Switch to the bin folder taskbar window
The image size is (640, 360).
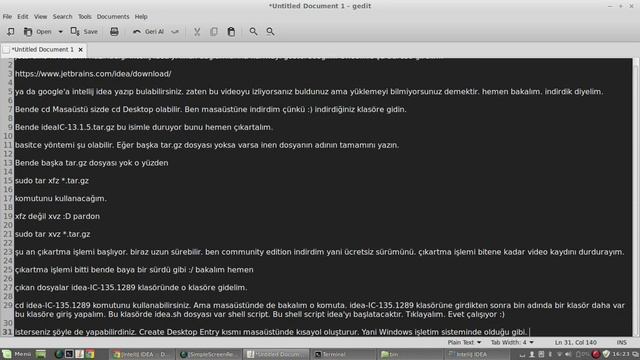[409, 354]
